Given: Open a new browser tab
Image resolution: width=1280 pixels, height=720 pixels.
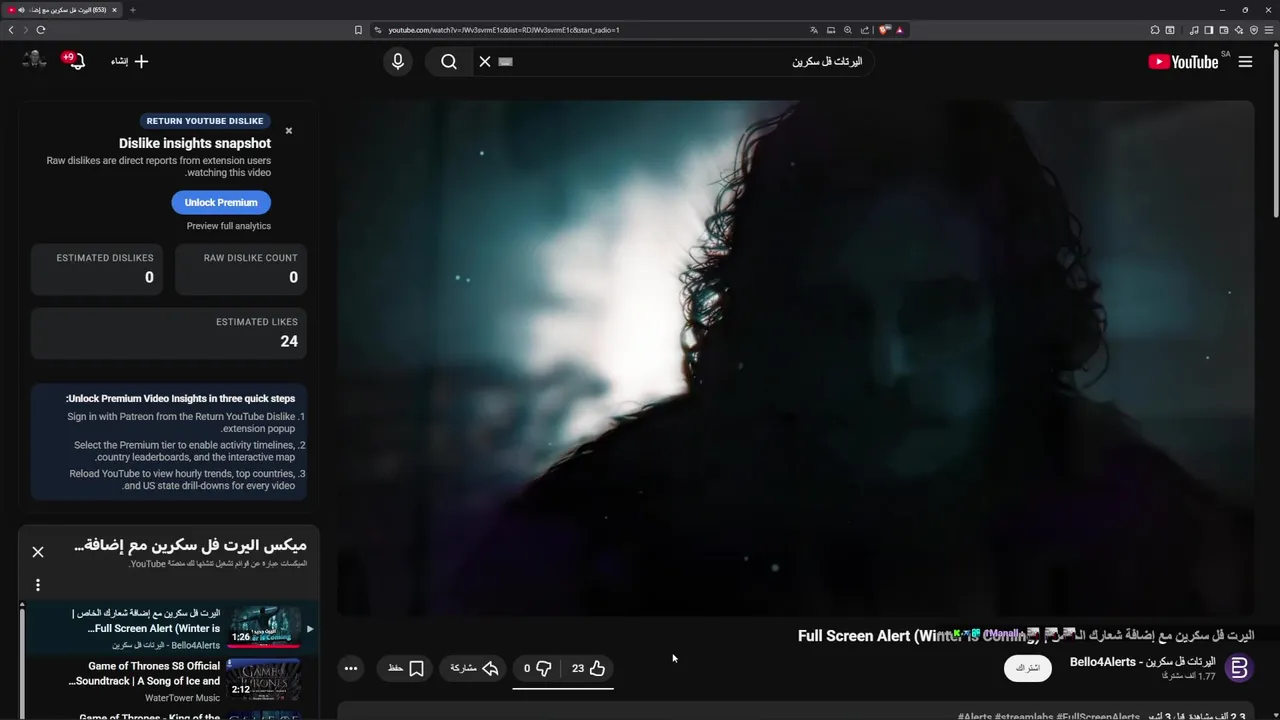Looking at the screenshot, I should click(x=132, y=10).
